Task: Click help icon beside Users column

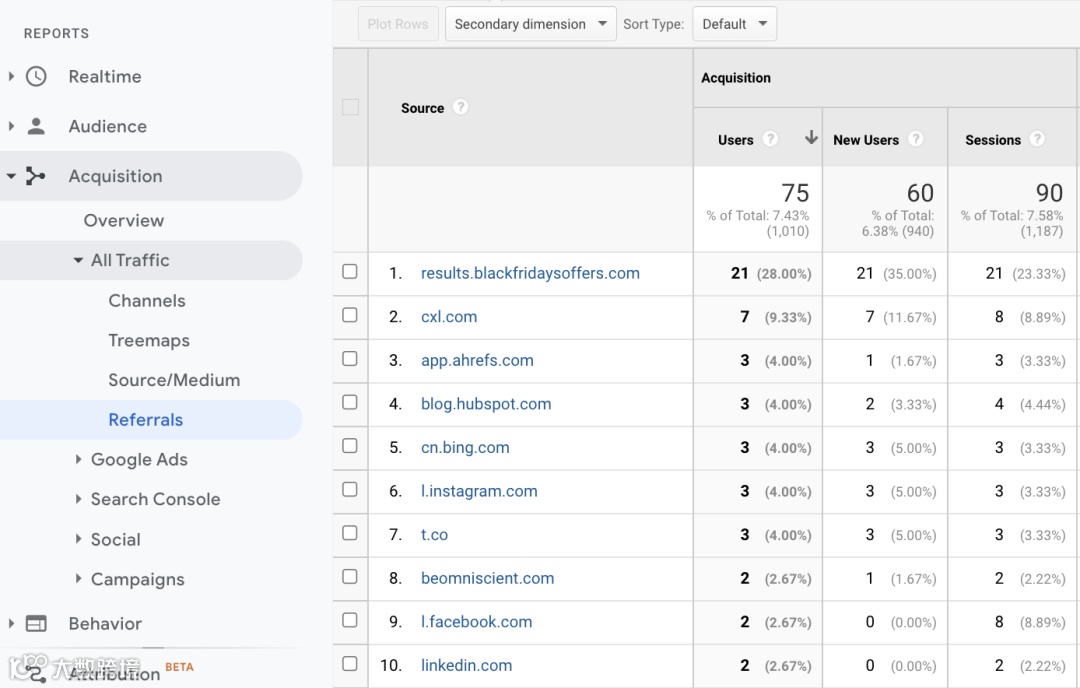Action: pyautogui.click(x=770, y=139)
